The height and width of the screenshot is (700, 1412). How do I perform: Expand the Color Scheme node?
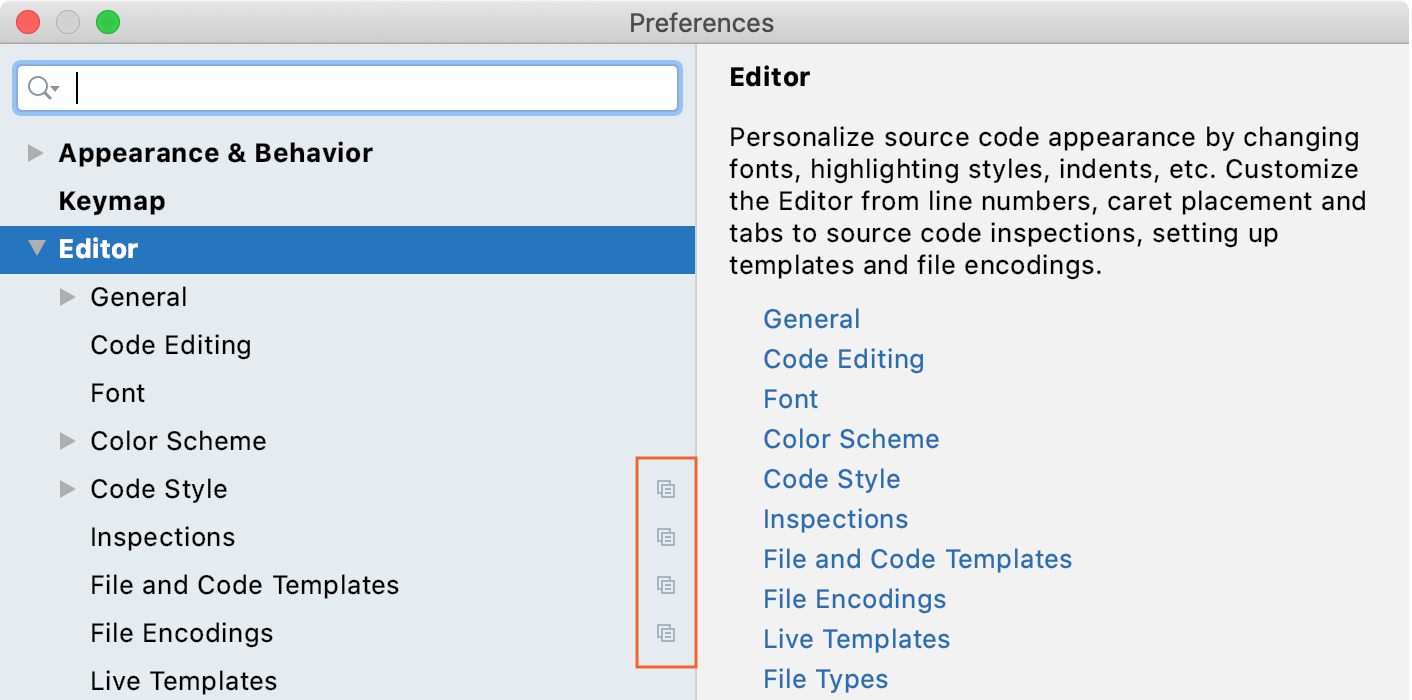(68, 441)
